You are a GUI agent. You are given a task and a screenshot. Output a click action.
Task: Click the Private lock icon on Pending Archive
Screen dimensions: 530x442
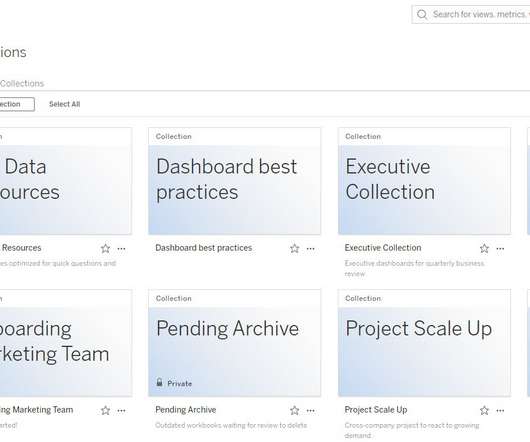pos(160,382)
